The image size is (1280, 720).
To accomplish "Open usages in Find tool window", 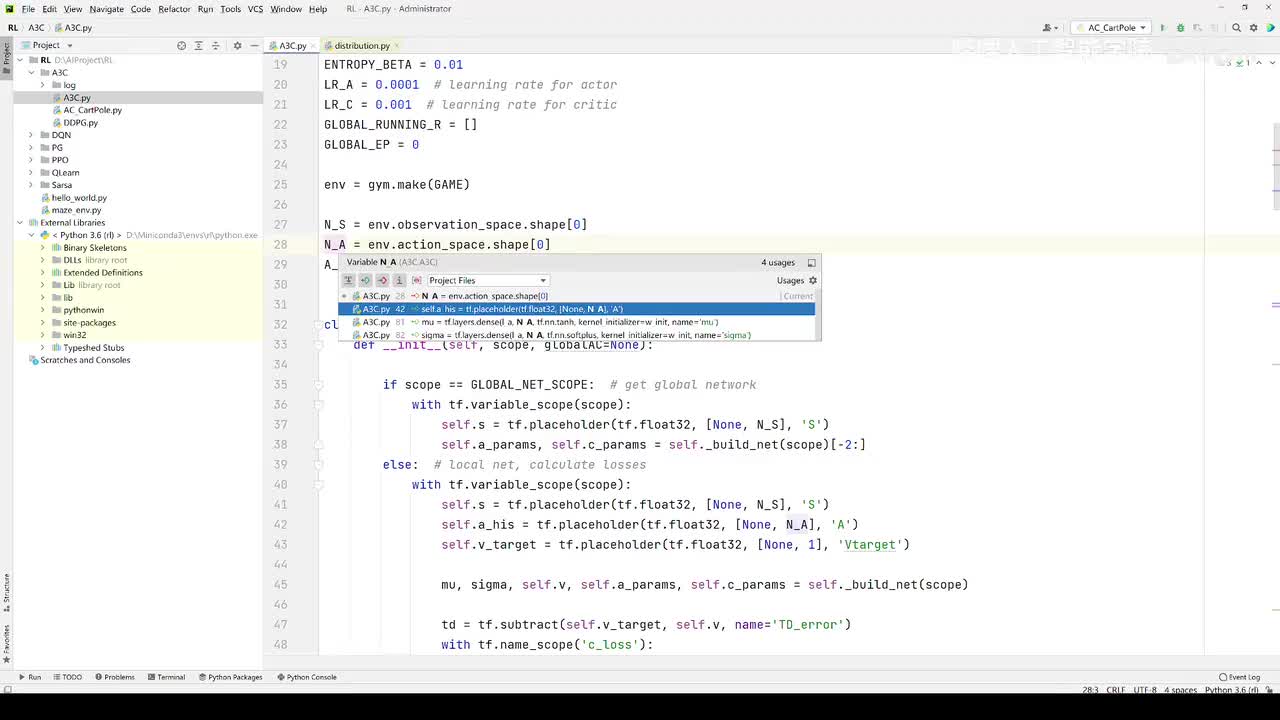I will 811,262.
